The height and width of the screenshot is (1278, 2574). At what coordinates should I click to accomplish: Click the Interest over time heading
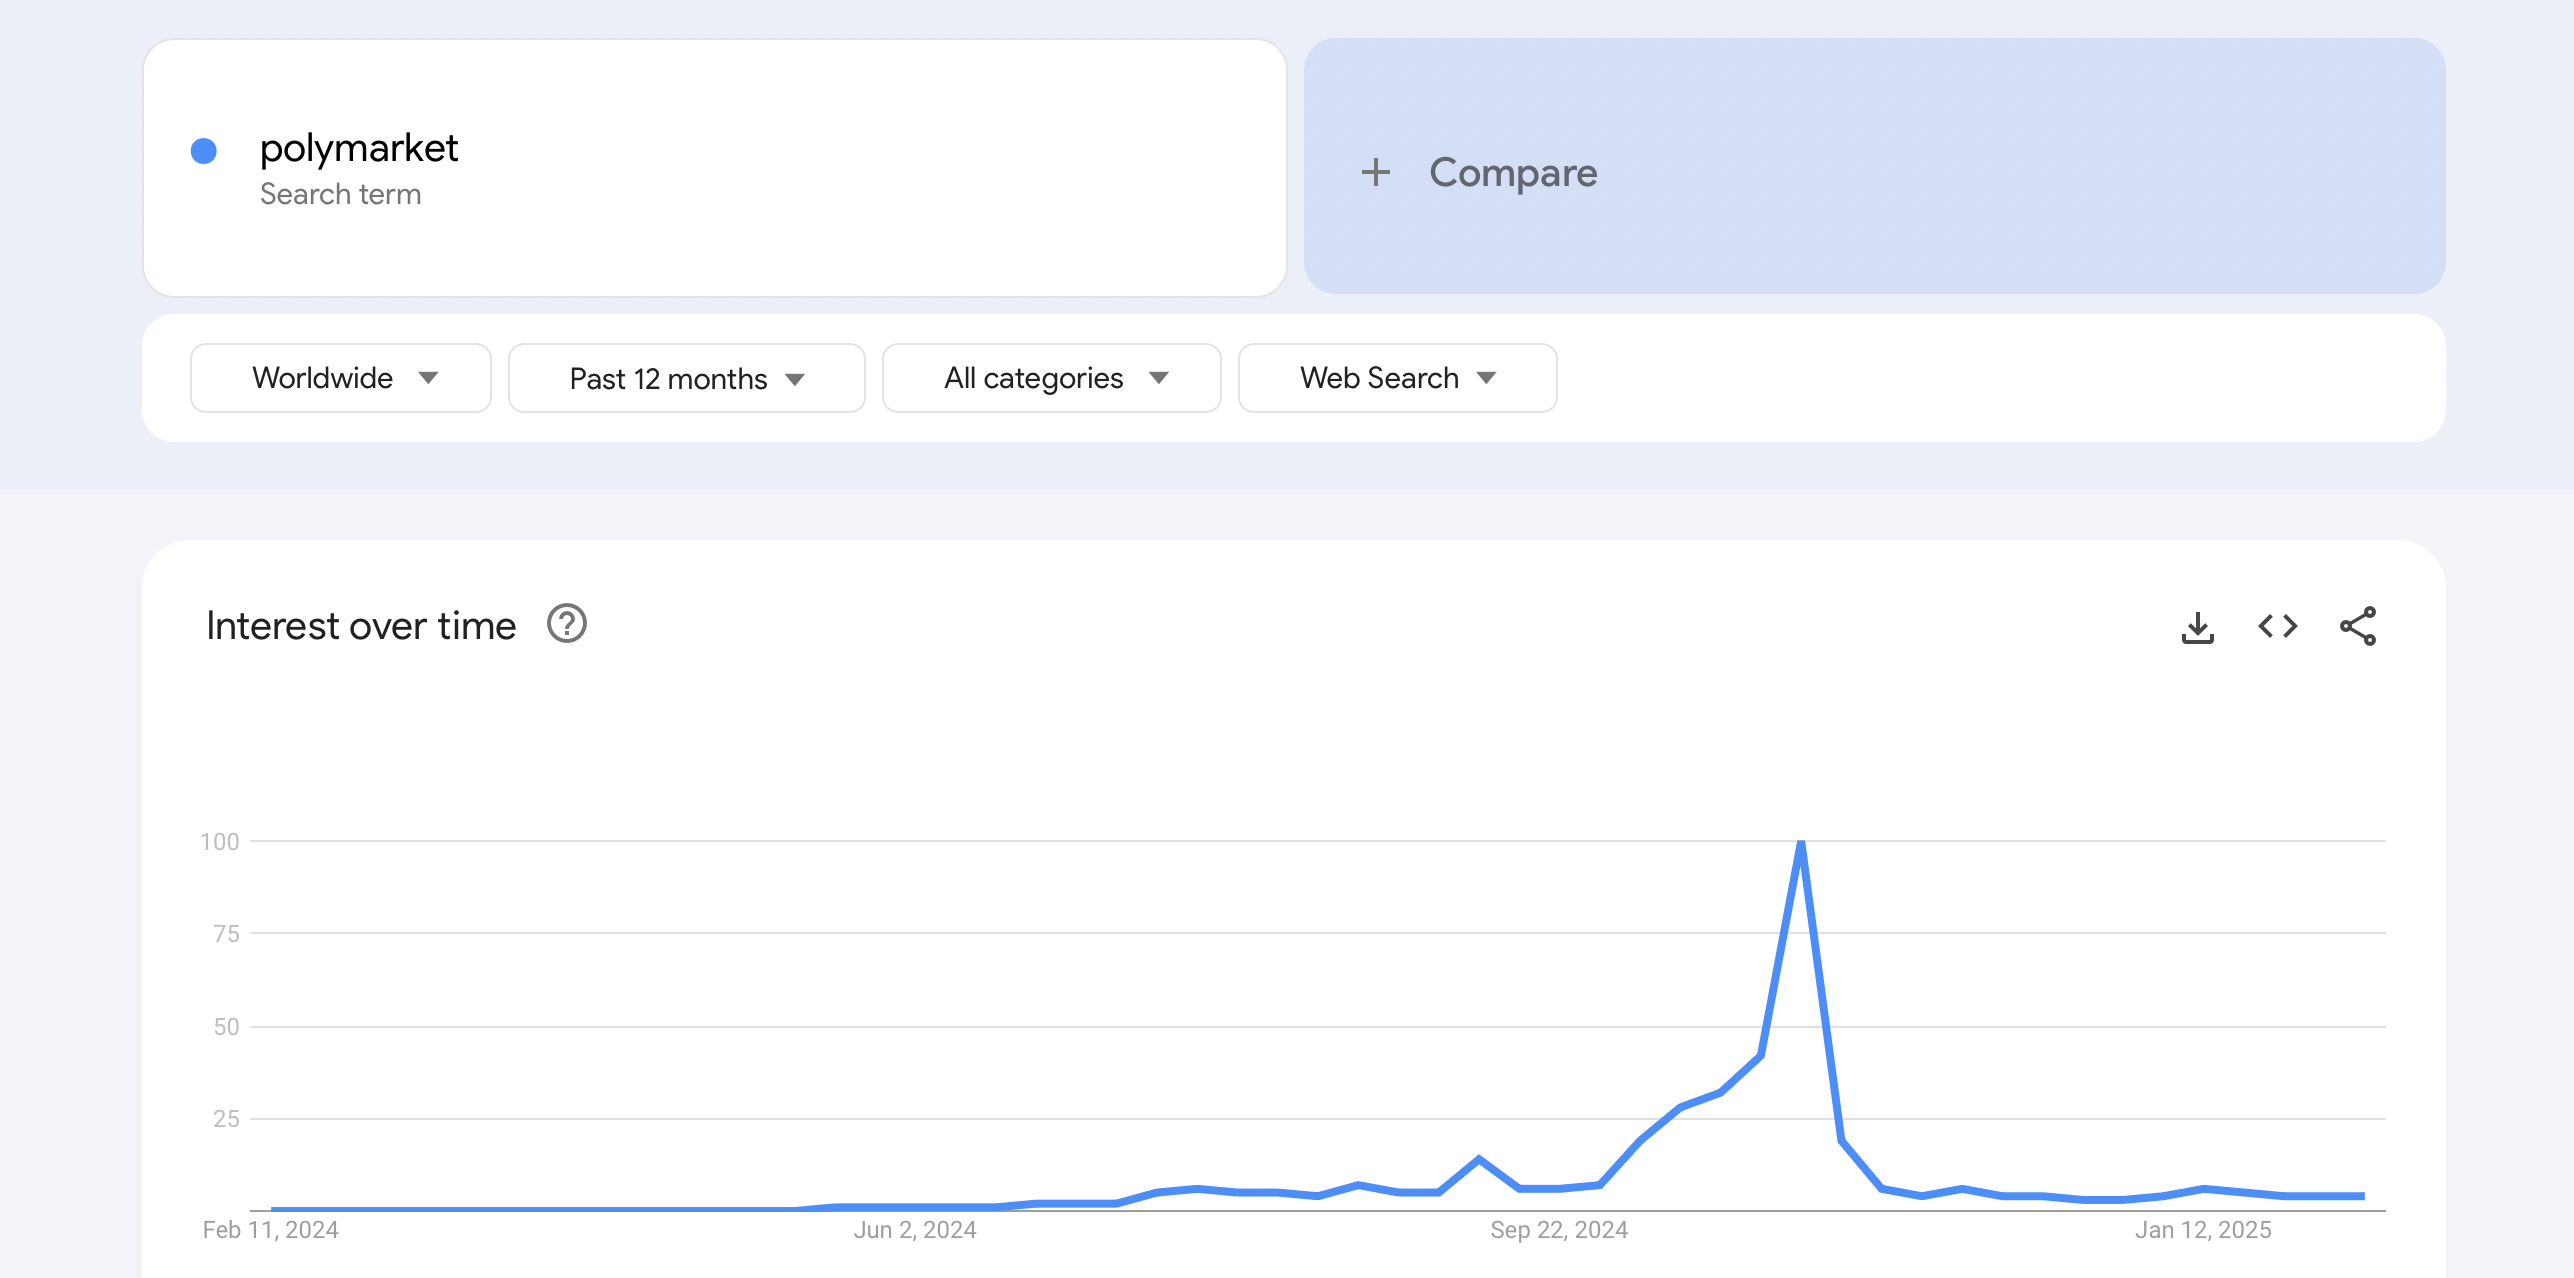point(361,626)
